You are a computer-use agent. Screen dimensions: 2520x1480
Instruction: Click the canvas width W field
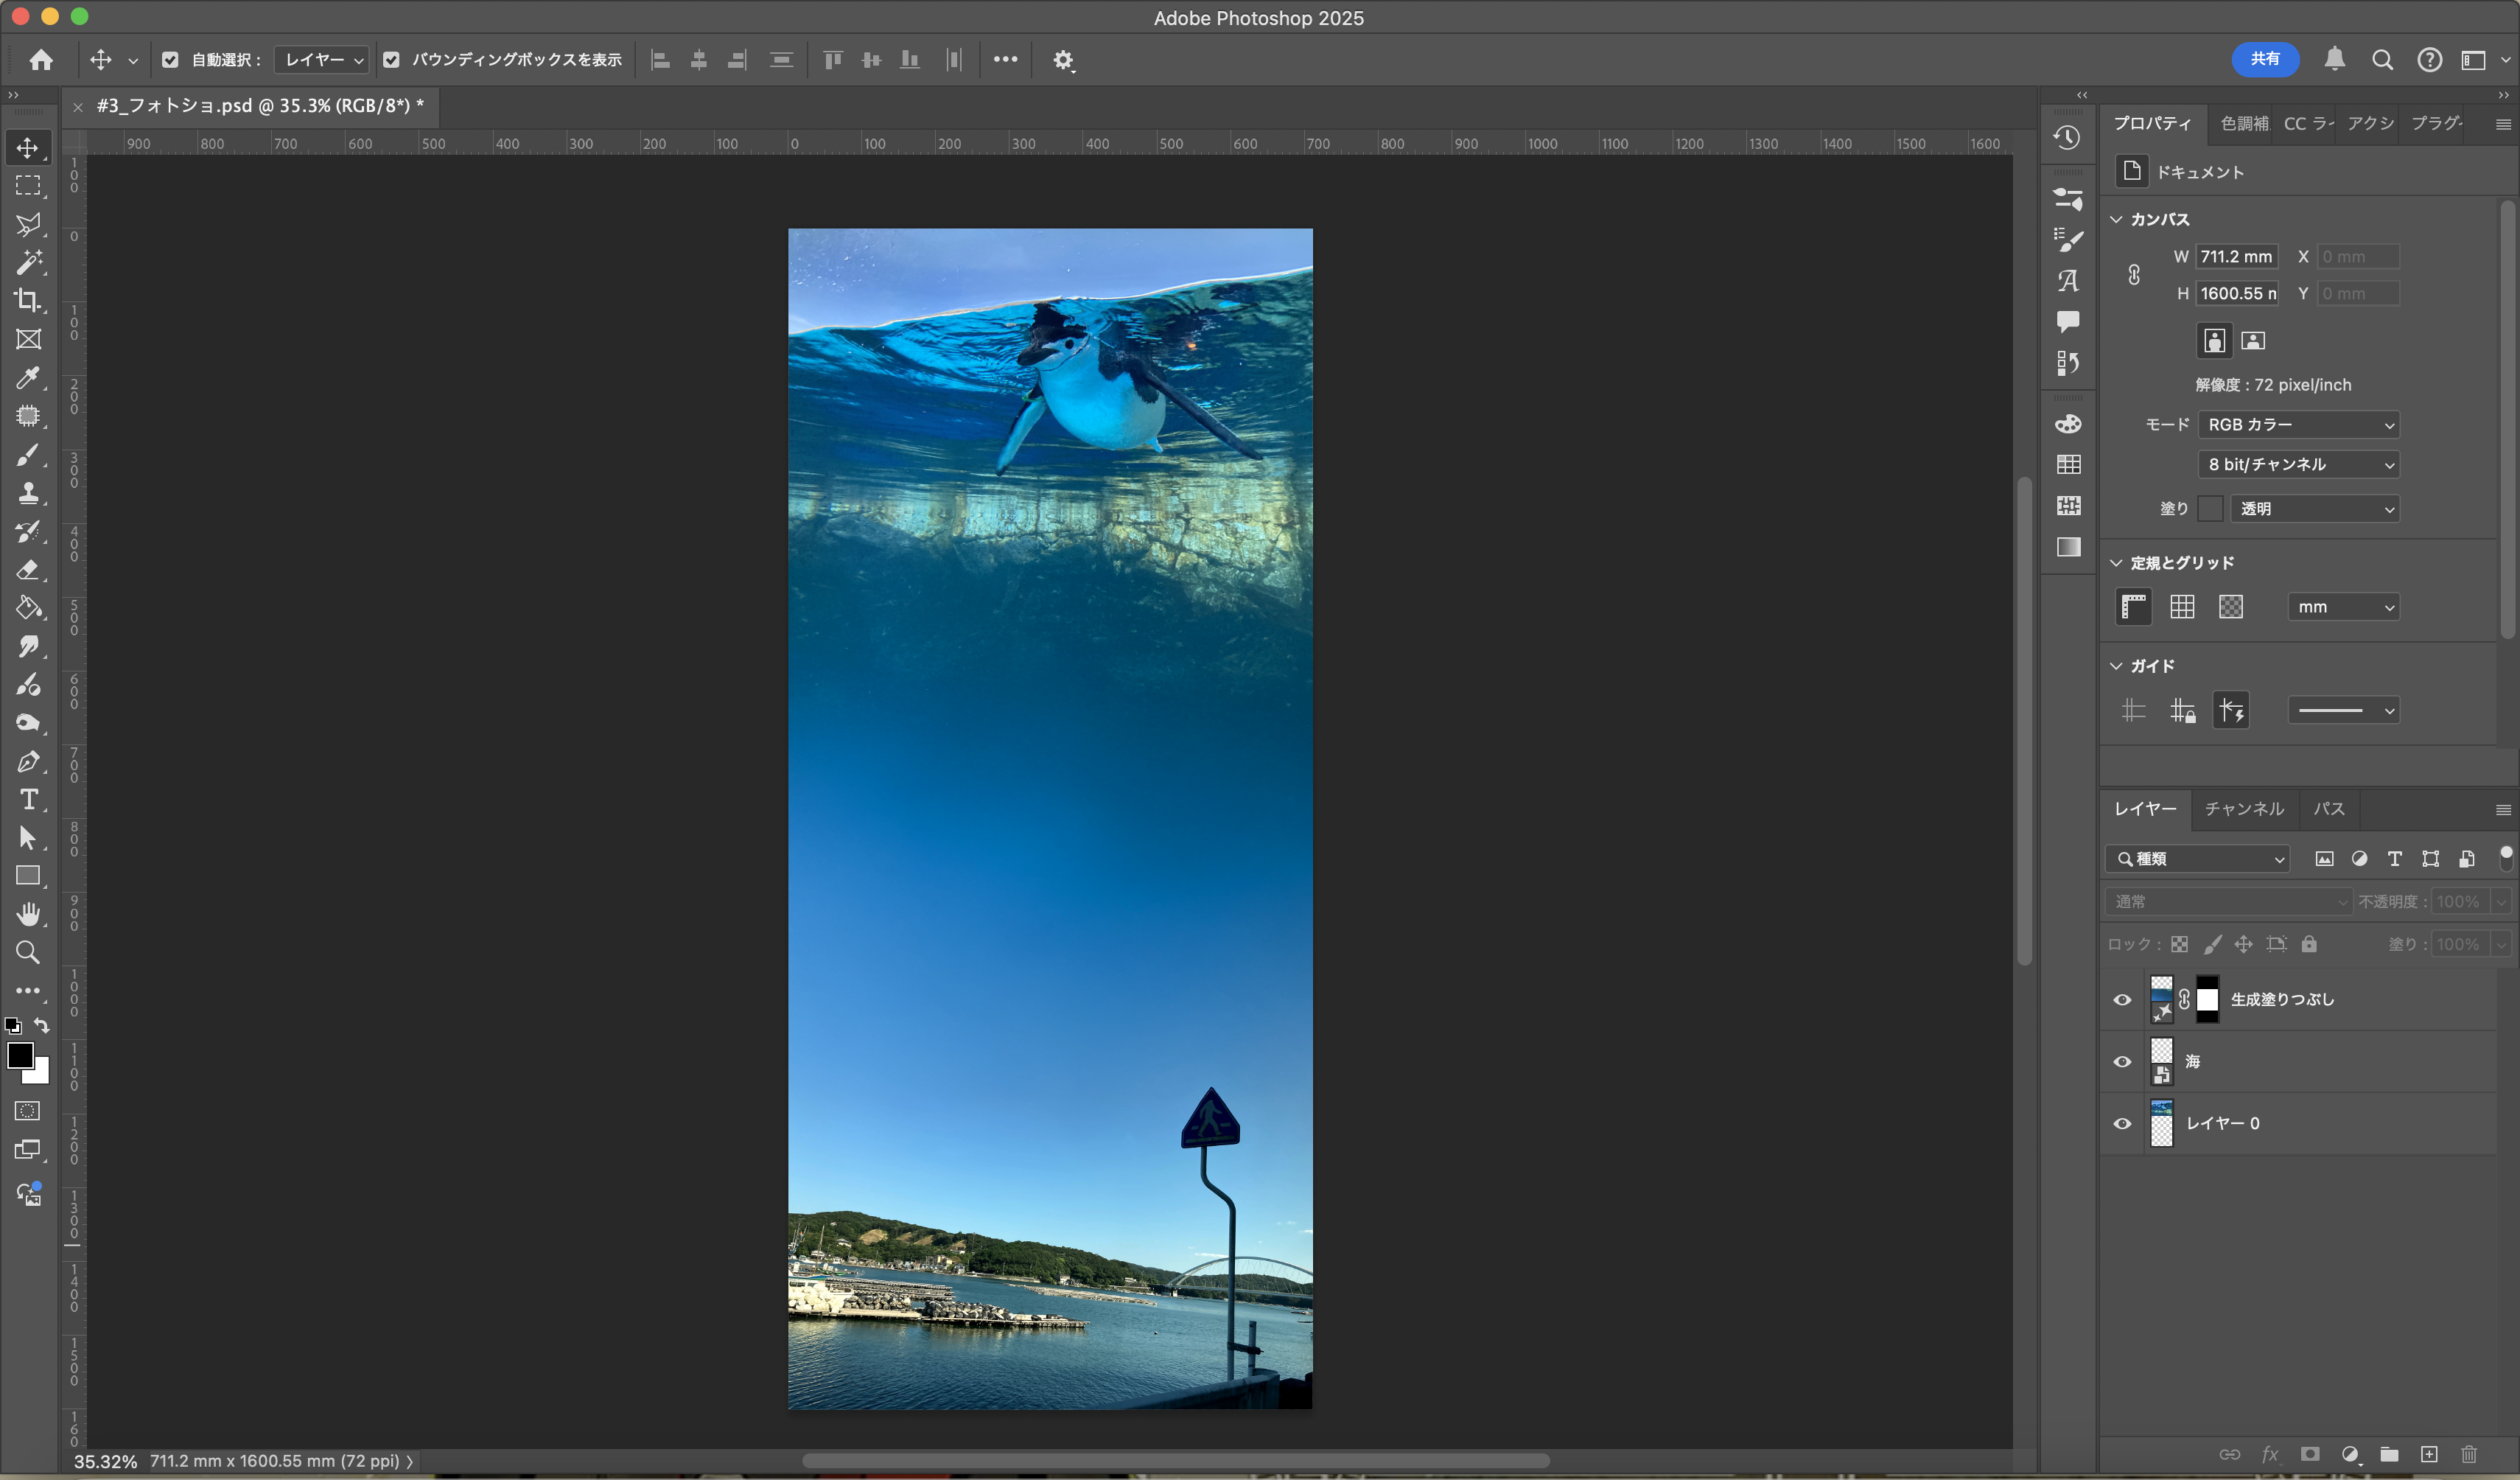click(2236, 257)
